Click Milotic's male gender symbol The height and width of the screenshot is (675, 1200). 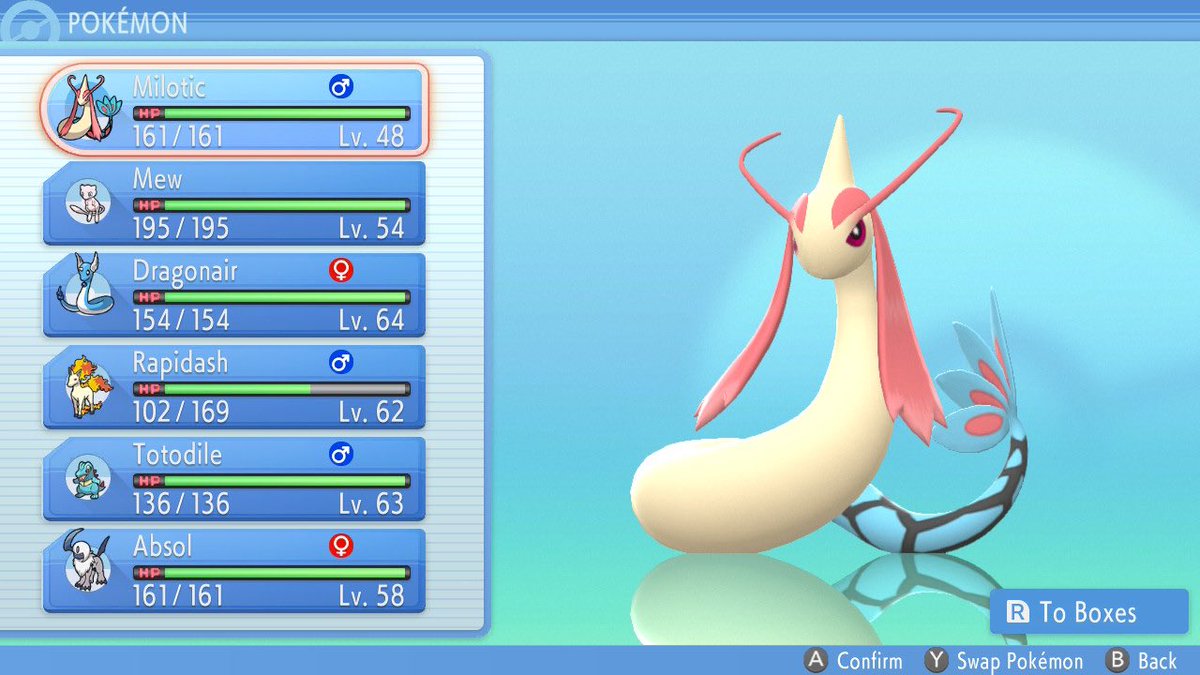(341, 88)
